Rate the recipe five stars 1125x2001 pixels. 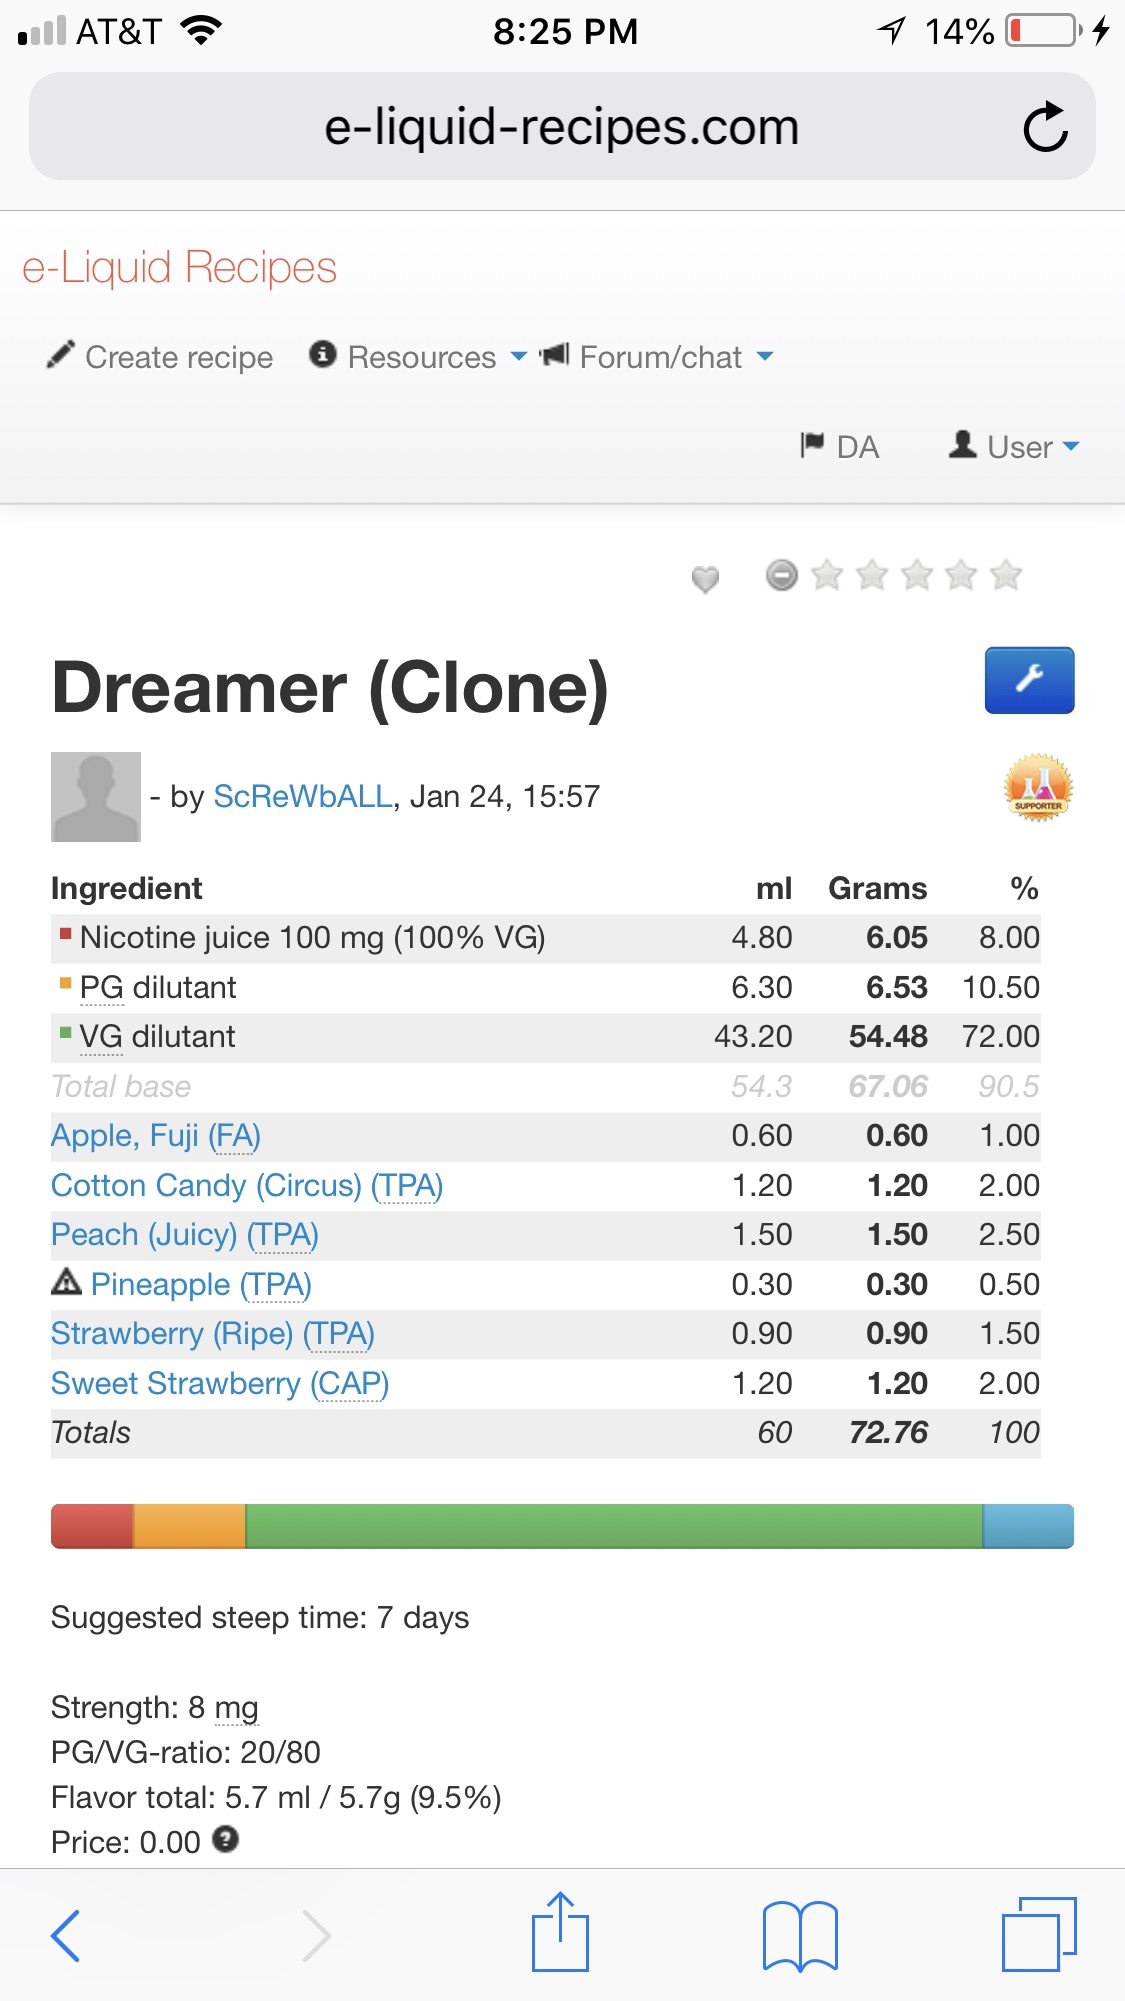click(1006, 576)
